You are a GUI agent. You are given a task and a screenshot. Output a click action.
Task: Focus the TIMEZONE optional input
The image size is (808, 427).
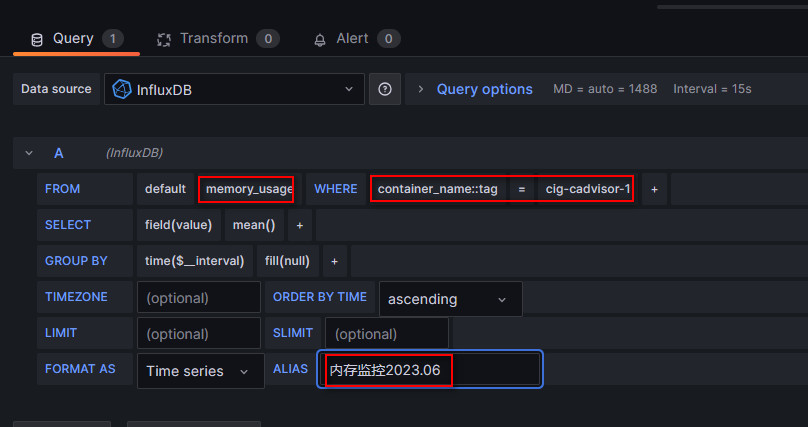point(199,297)
